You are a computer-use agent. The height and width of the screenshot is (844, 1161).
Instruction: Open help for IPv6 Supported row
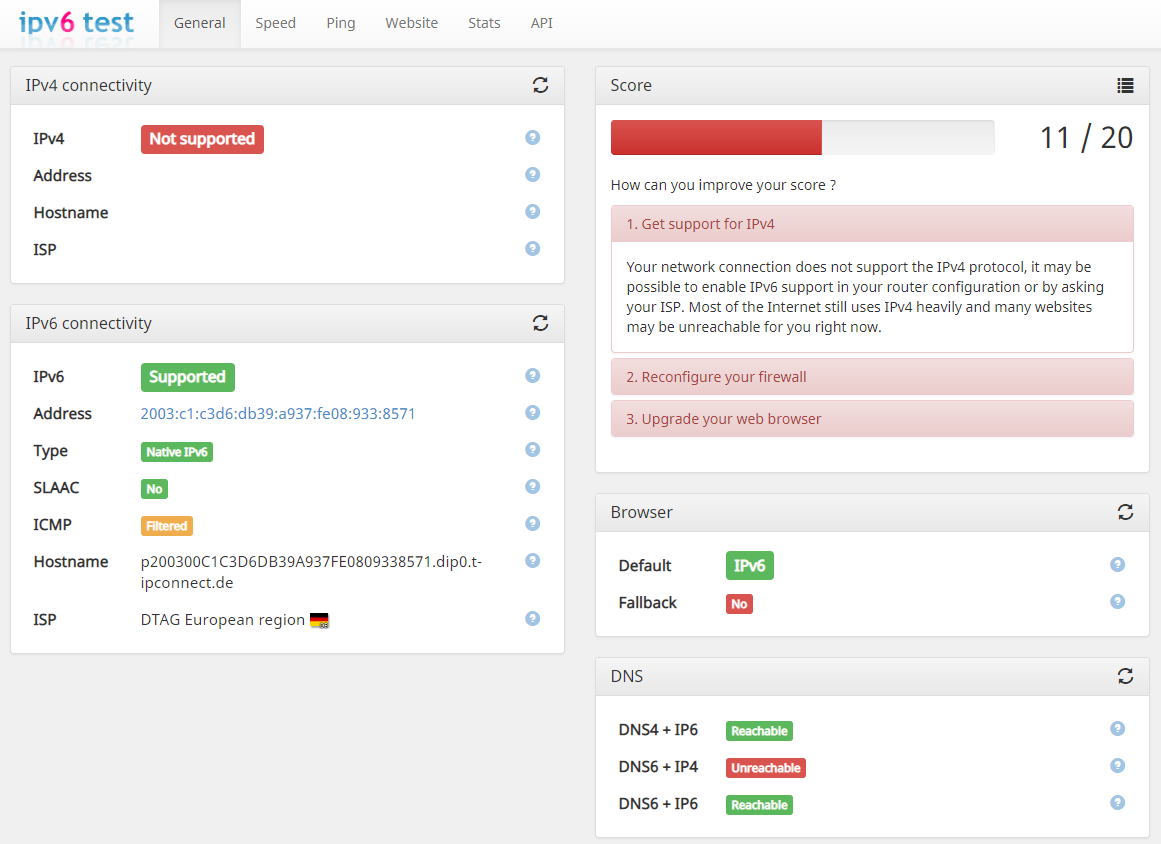(x=532, y=376)
